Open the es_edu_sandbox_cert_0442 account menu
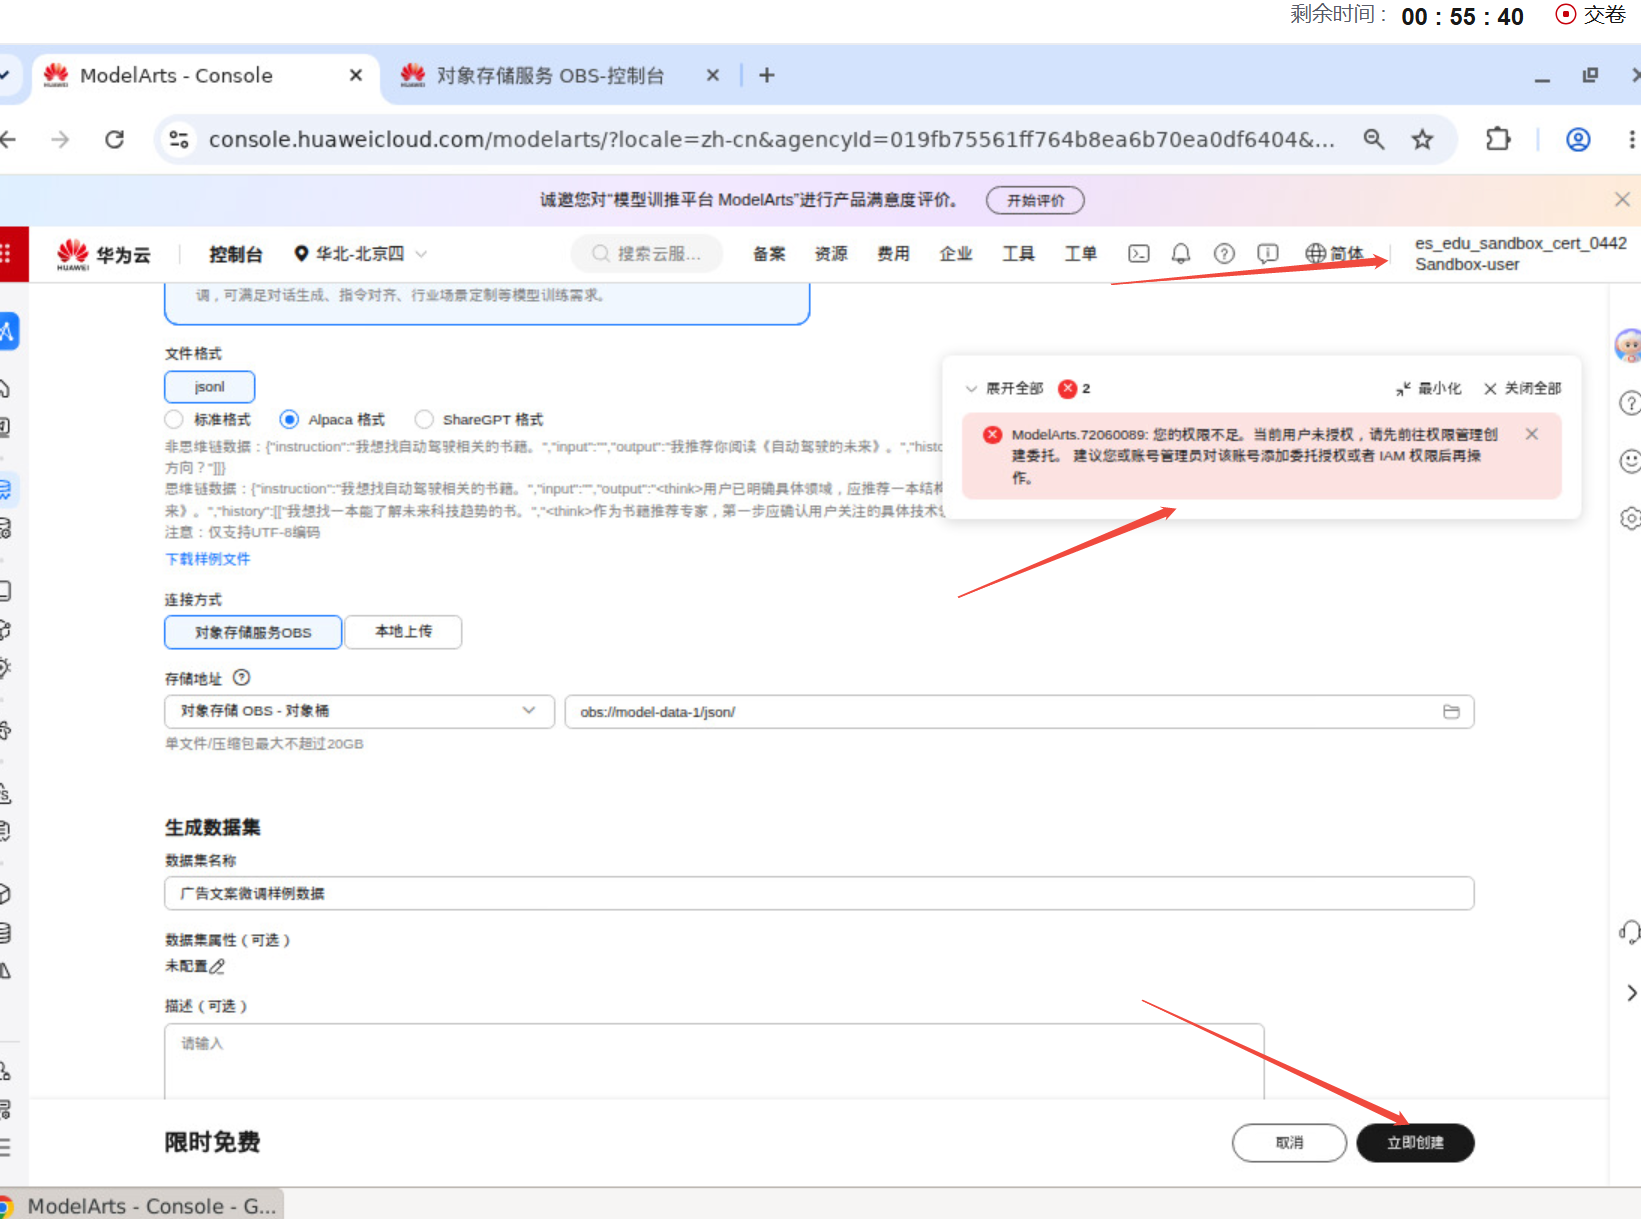Image resolution: width=1641 pixels, height=1219 pixels. 1520,254
